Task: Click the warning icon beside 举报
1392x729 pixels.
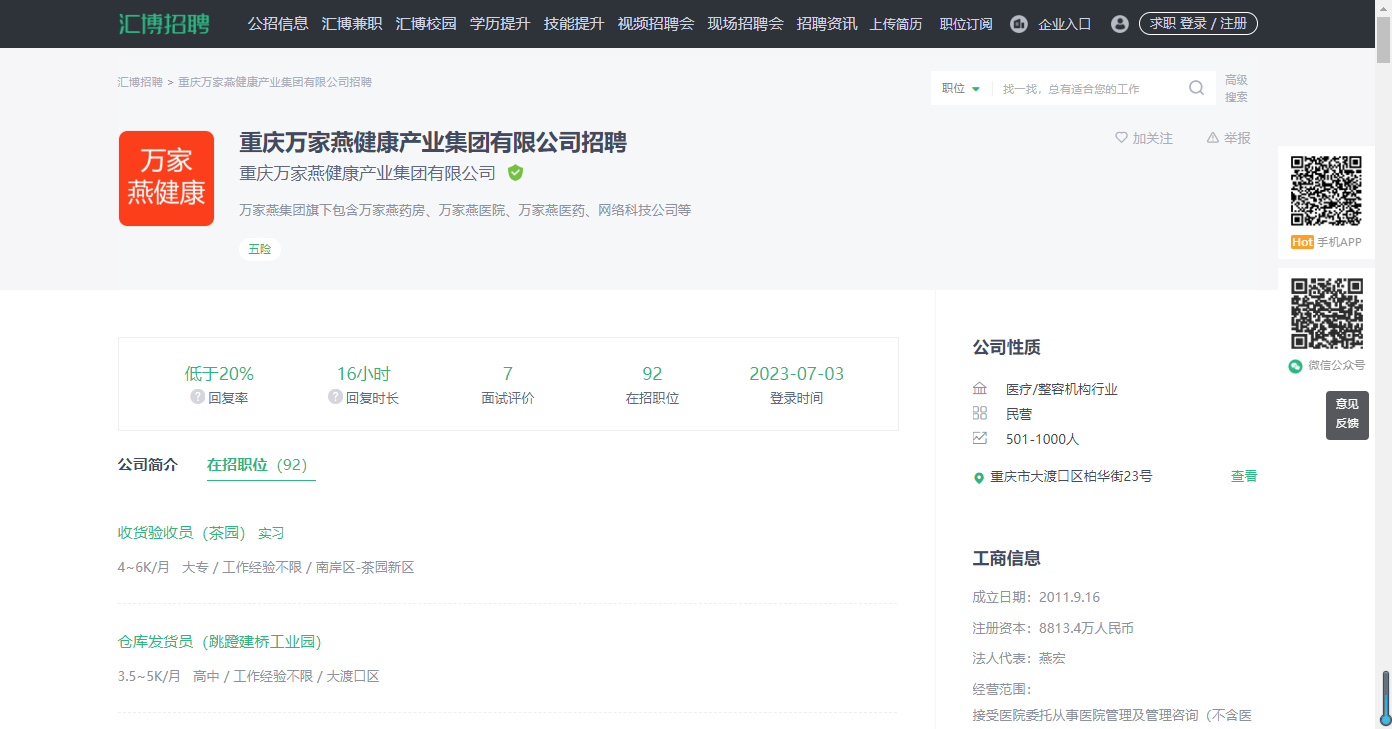Action: click(x=1212, y=138)
